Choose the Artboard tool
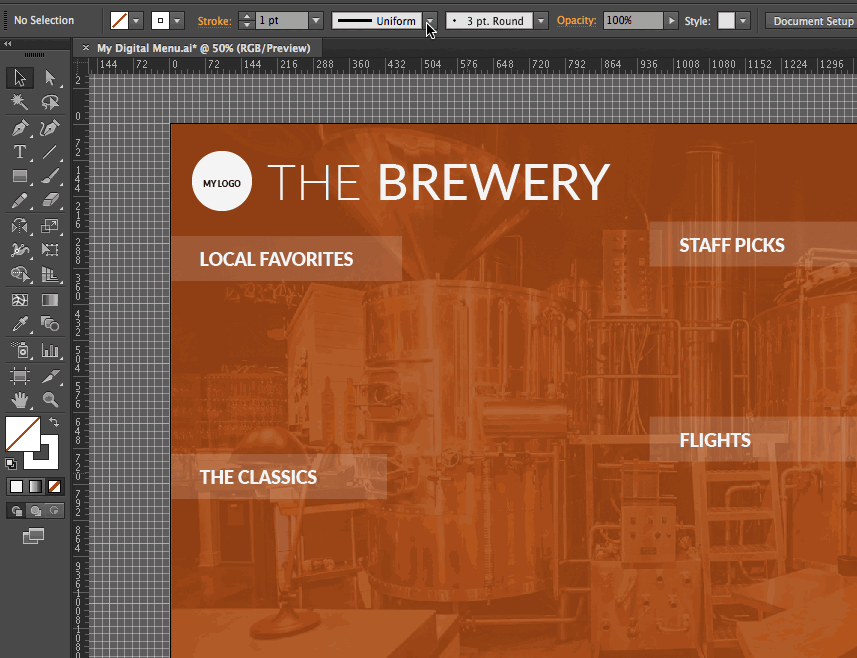The image size is (857, 658). point(20,376)
